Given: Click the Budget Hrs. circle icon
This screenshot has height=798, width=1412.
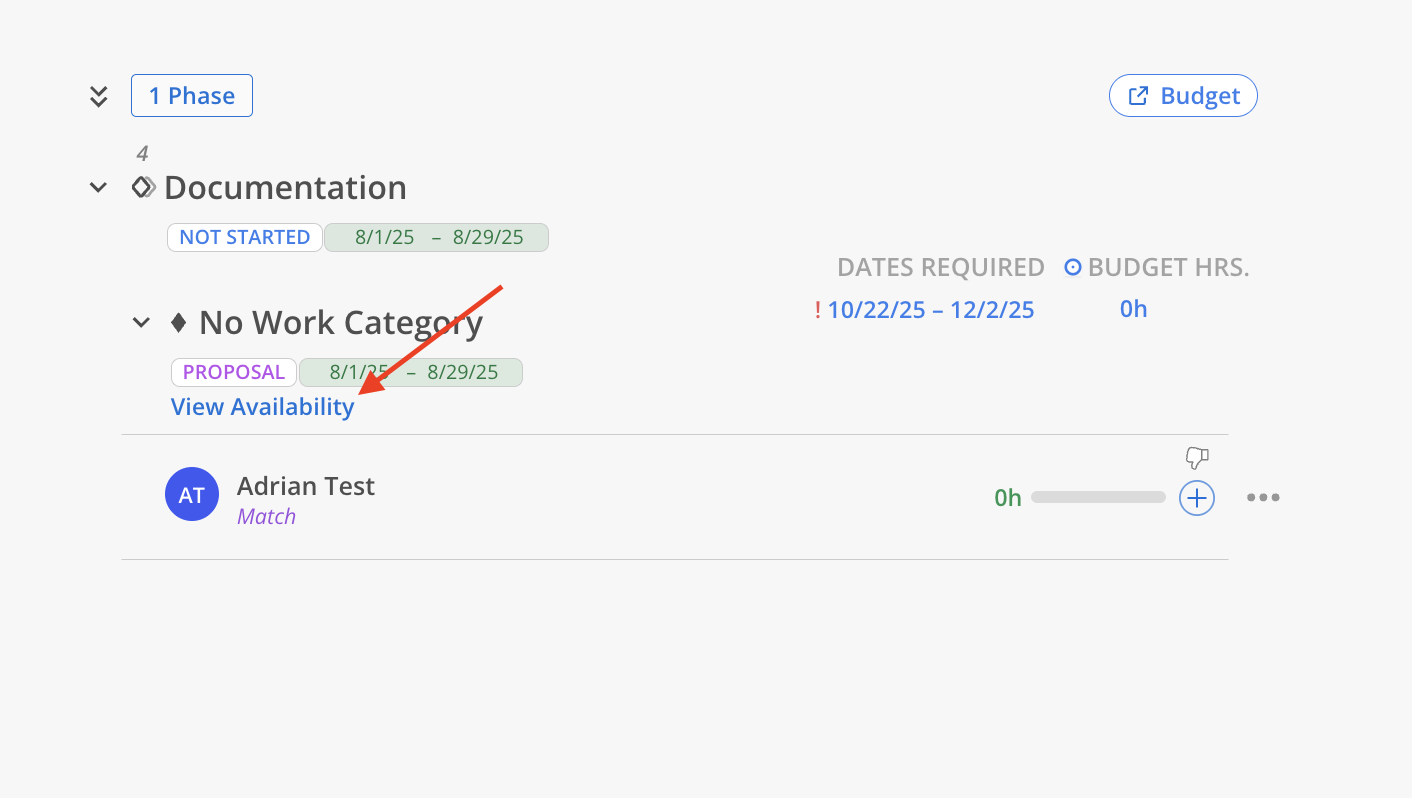Looking at the screenshot, I should point(1073,268).
